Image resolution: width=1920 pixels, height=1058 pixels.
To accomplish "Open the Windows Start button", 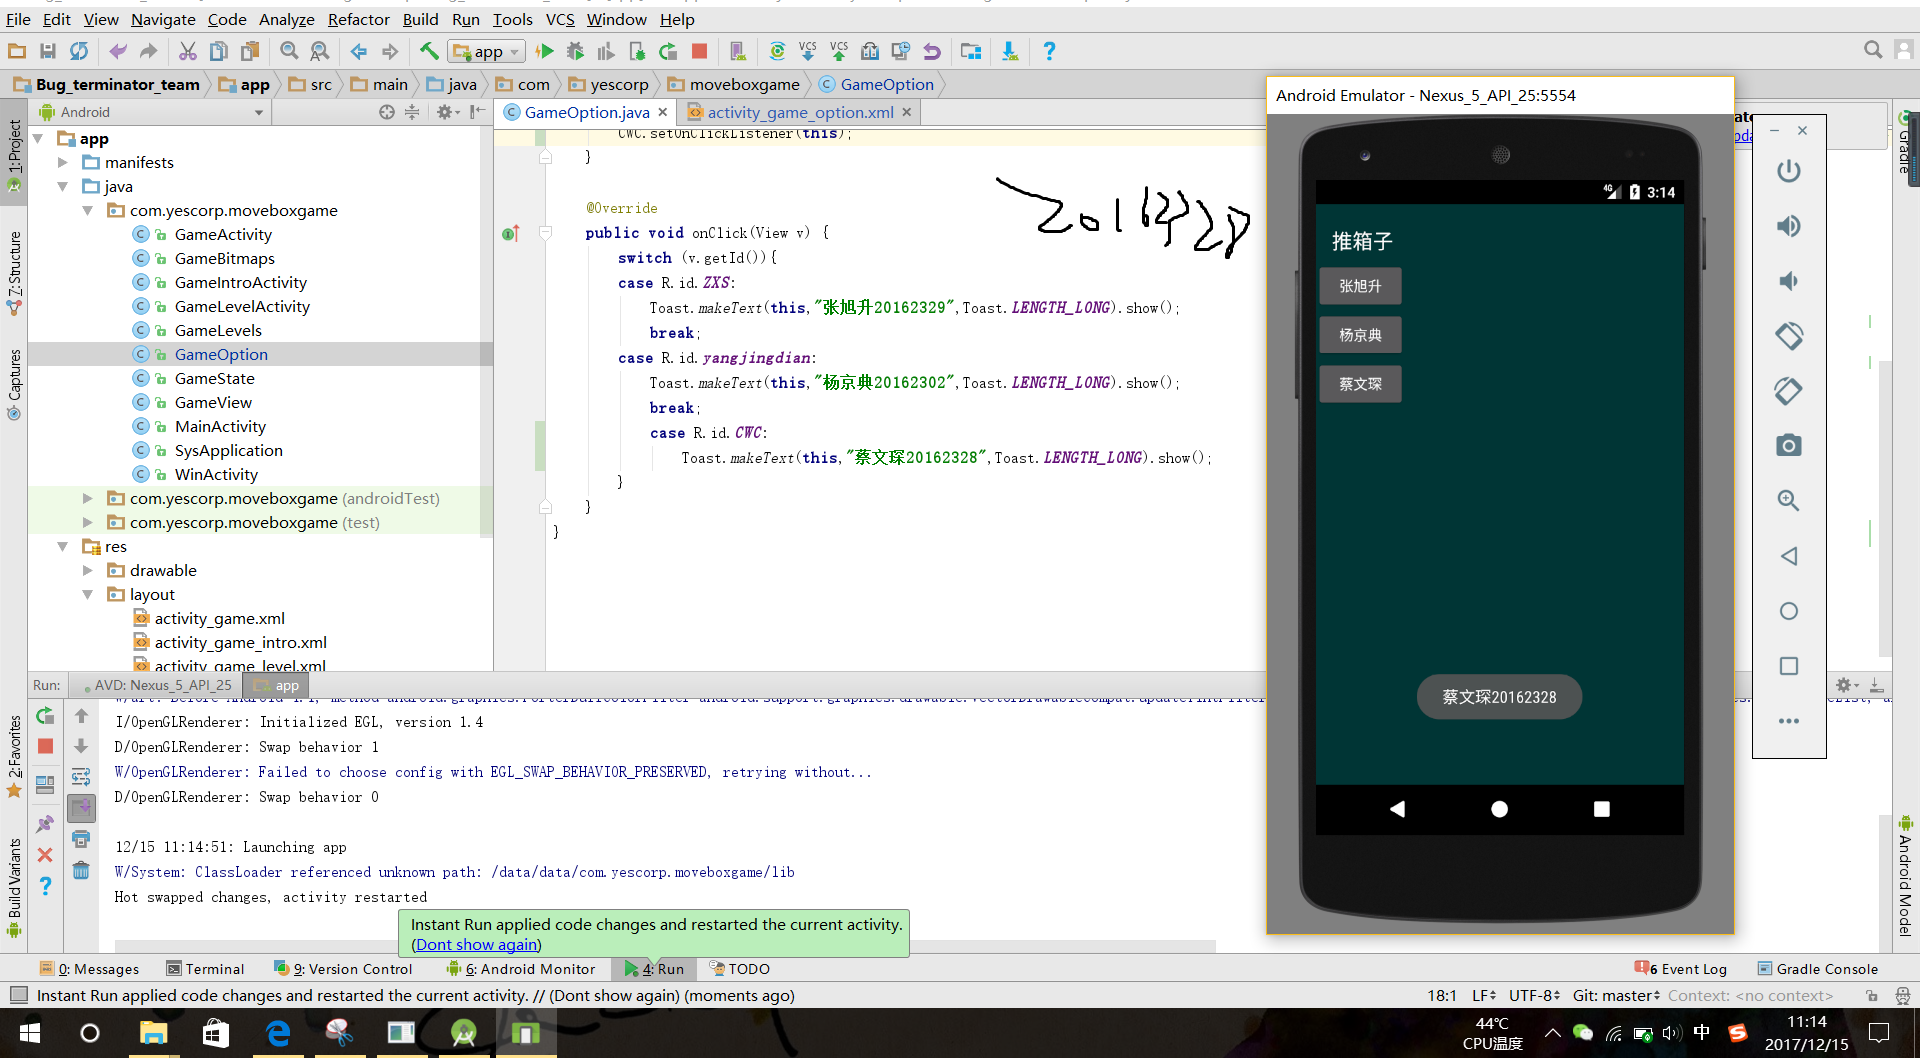I will (29, 1033).
